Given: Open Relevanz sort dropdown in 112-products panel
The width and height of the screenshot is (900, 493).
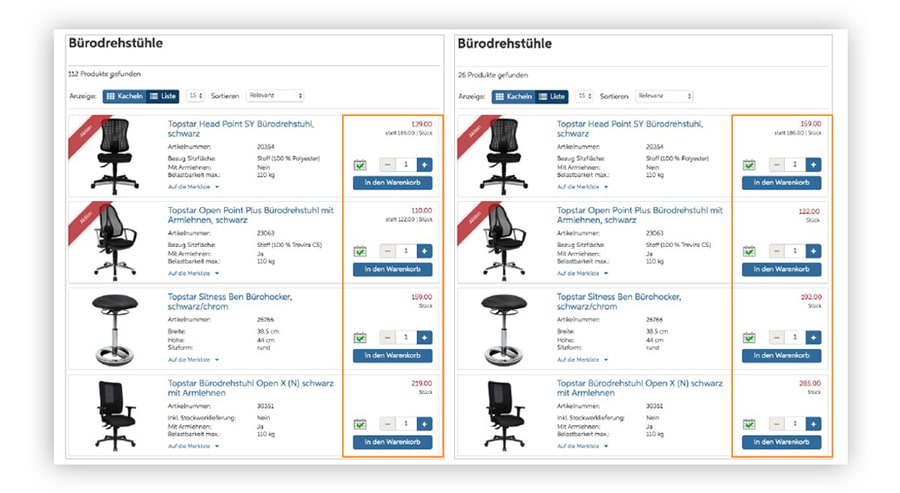Looking at the screenshot, I should [x=276, y=96].
